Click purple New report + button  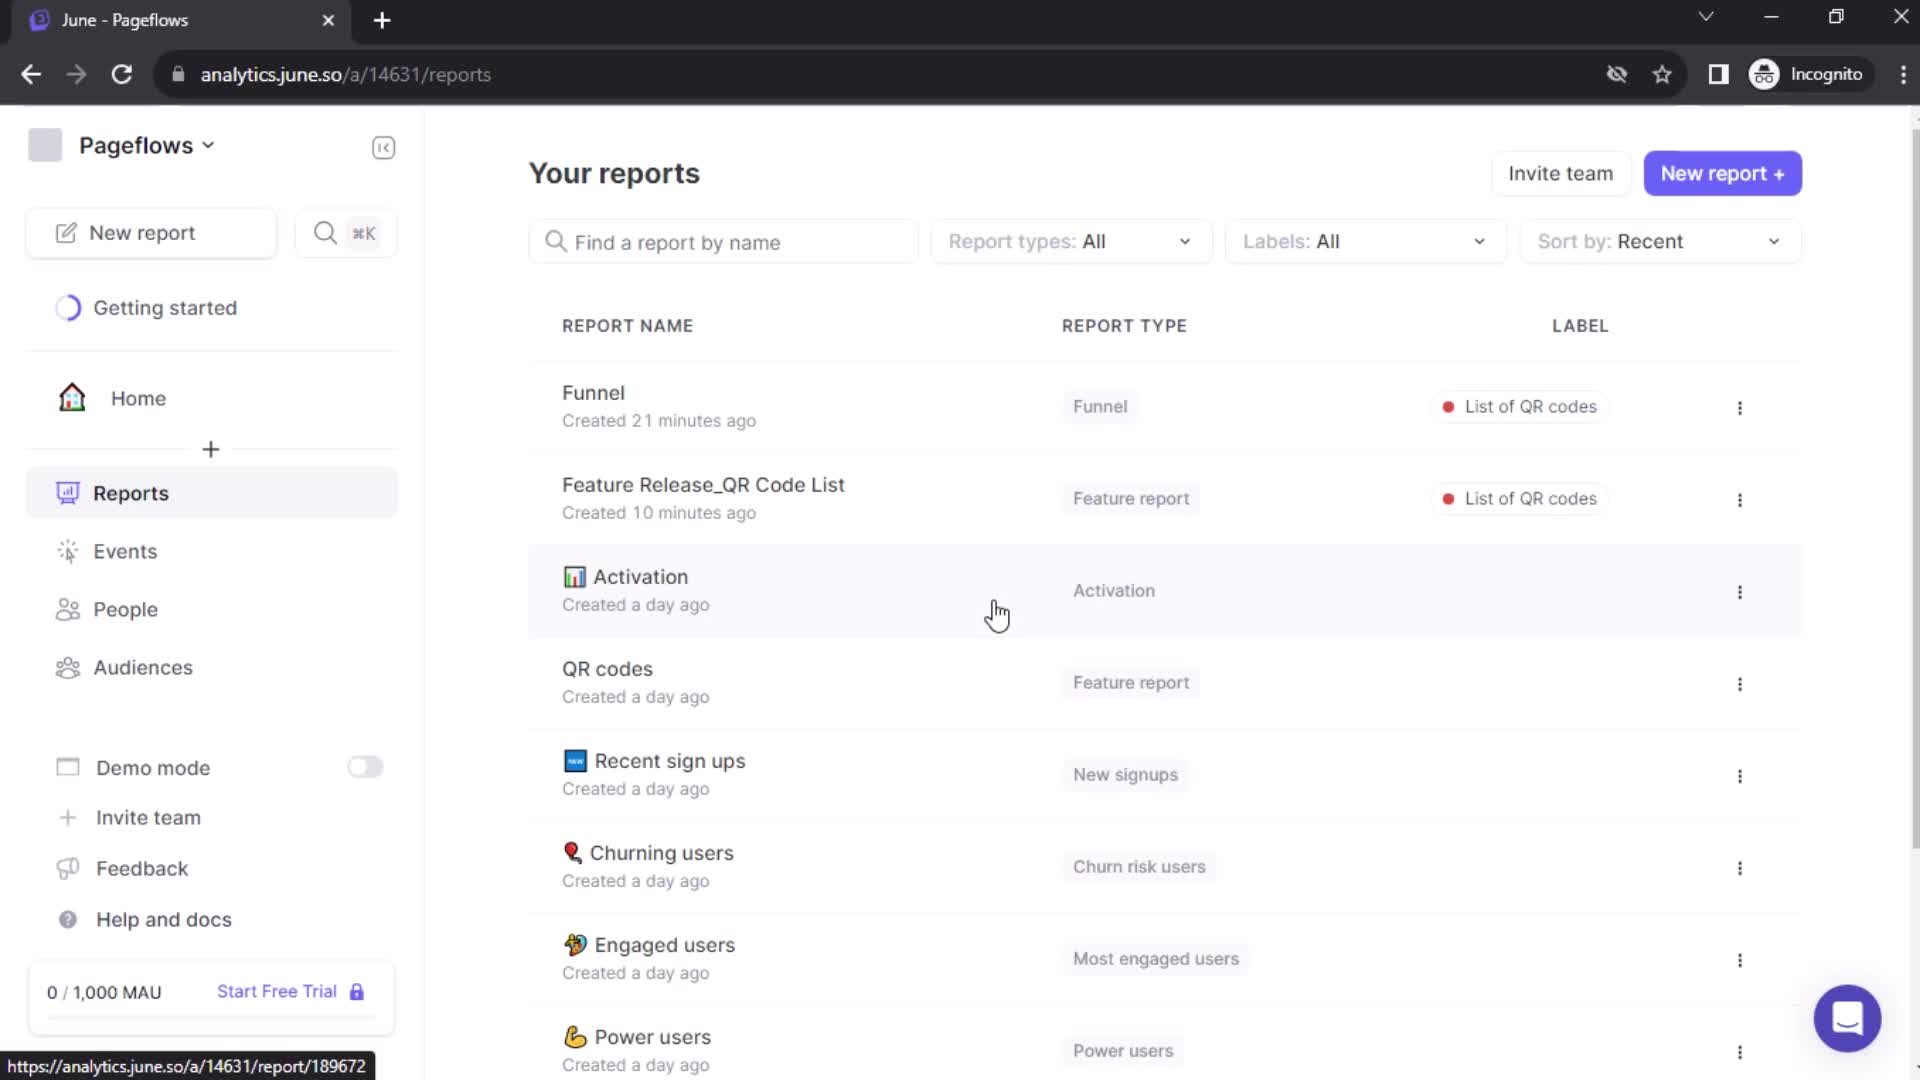[x=1722, y=174]
